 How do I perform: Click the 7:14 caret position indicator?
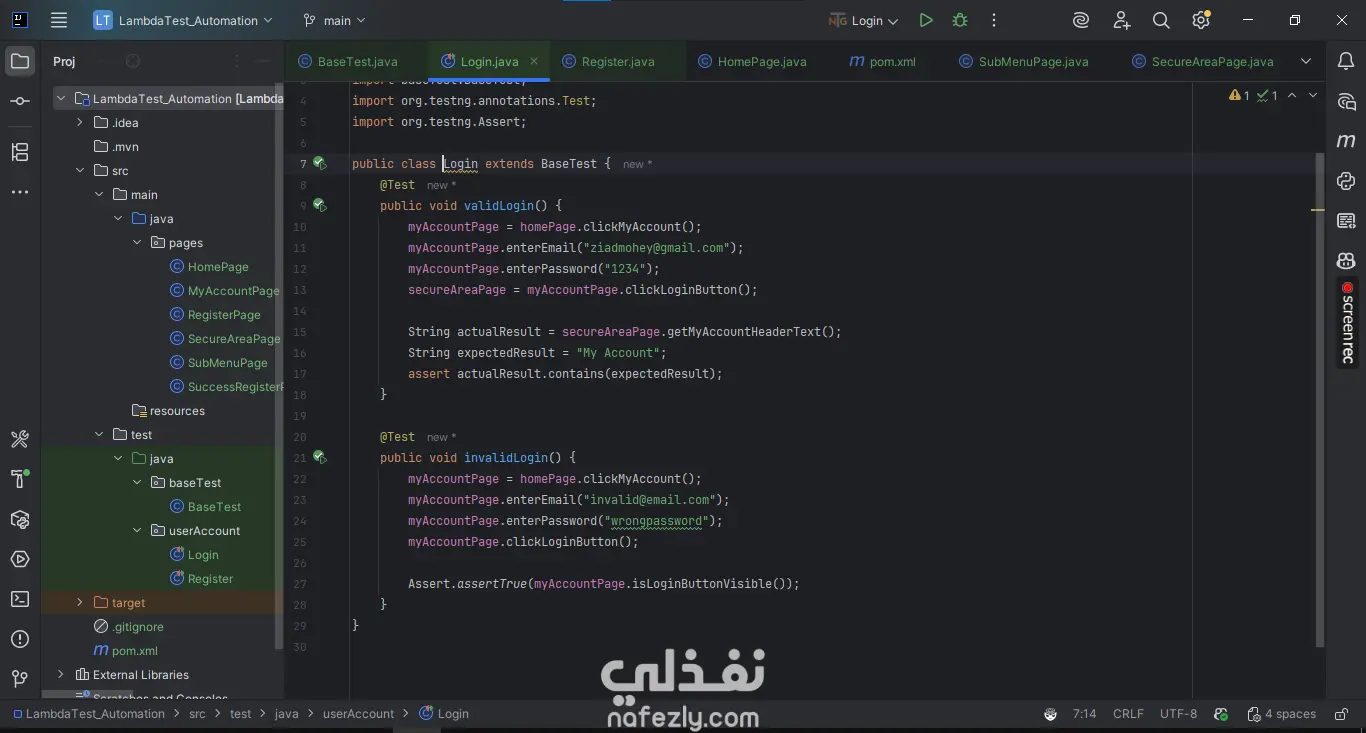(x=1084, y=714)
